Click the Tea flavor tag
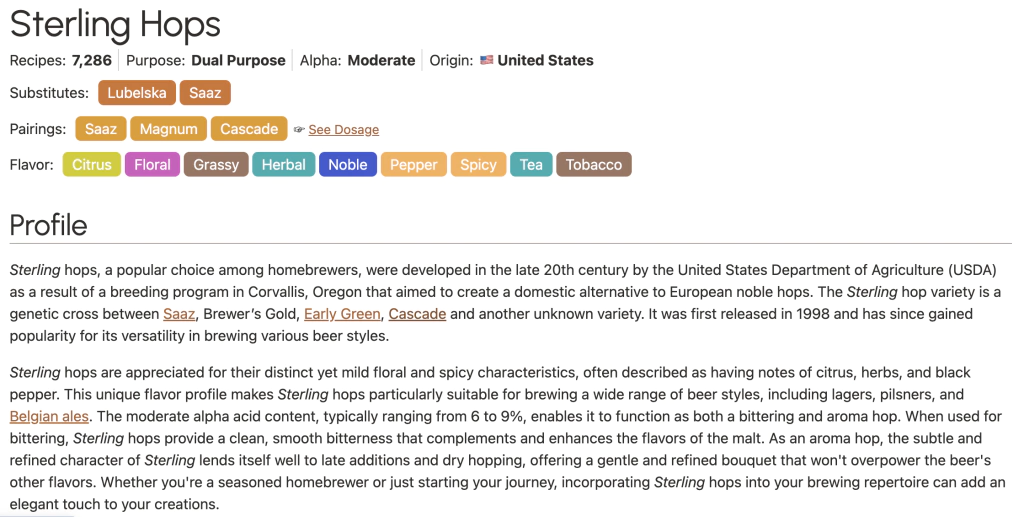This screenshot has height=517, width=1024. 531,165
